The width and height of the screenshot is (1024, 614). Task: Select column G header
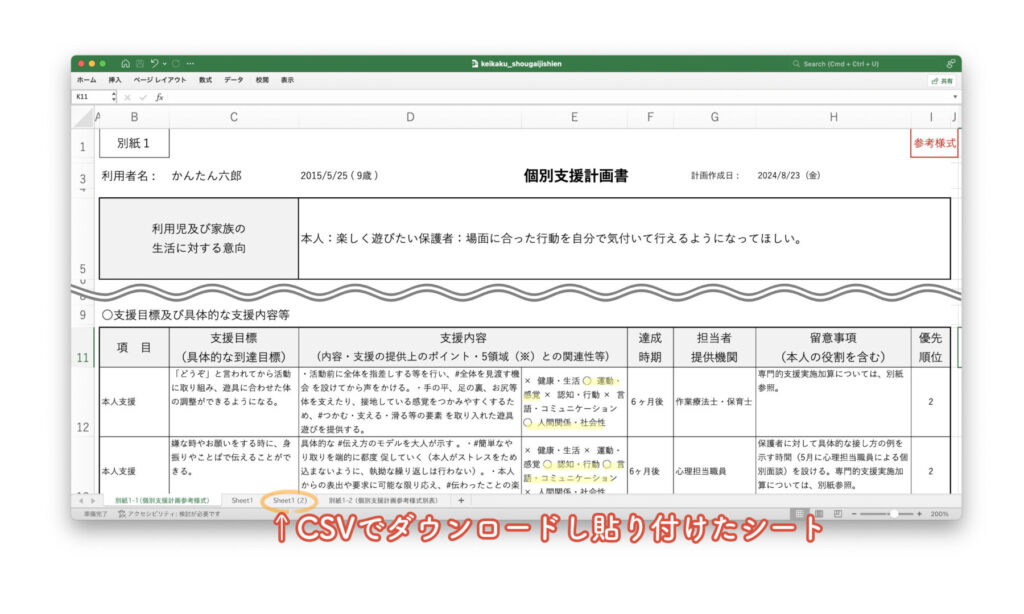(714, 117)
